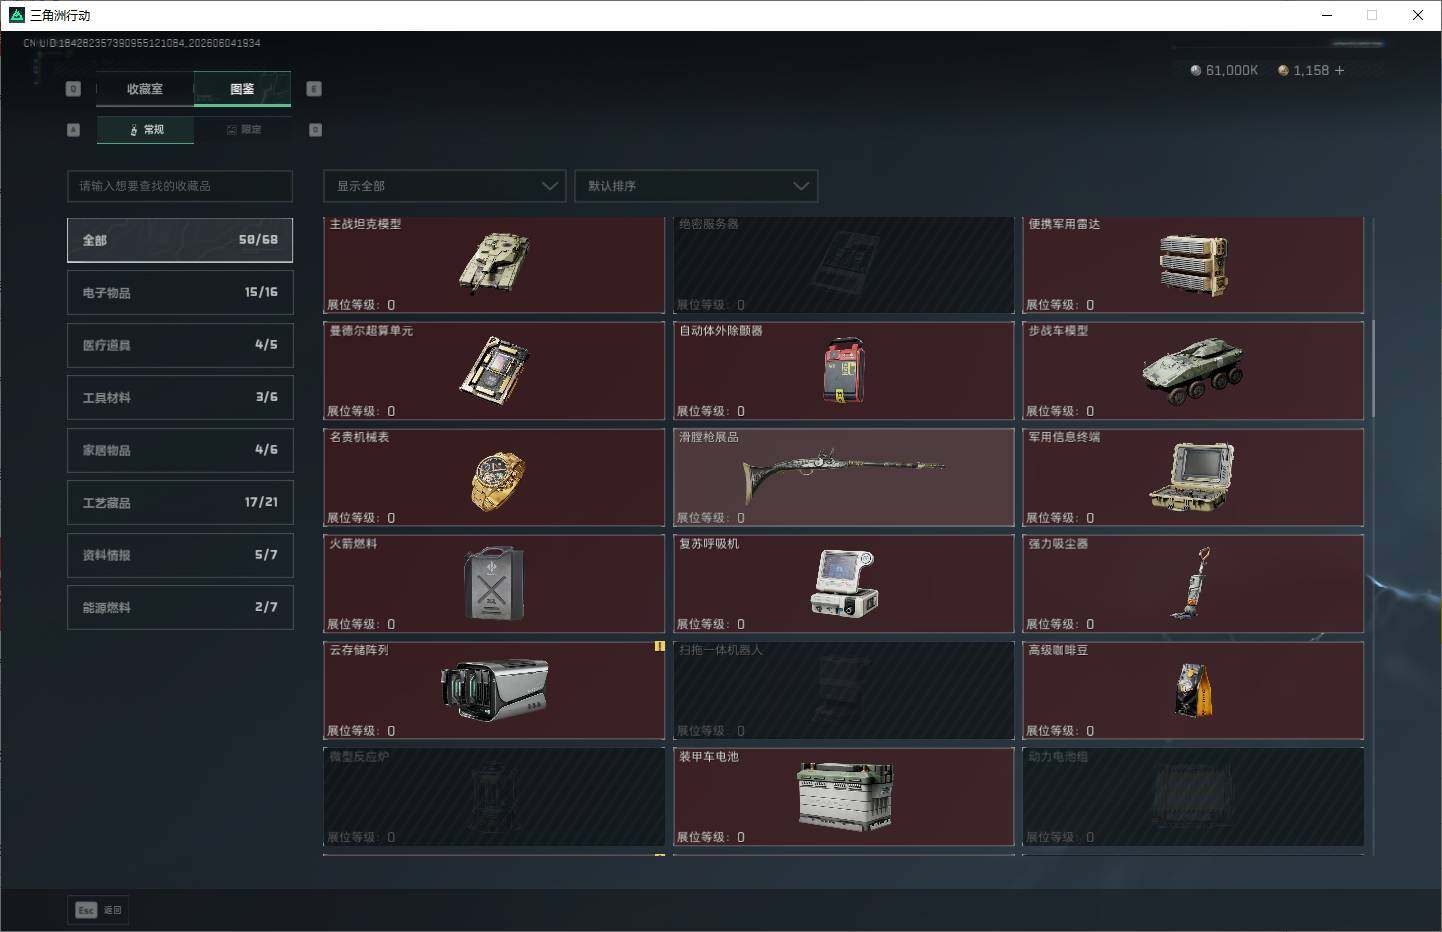Viewport: 1442px width, 932px height.
Task: Close the 三角洲行动 window
Action: click(x=1417, y=15)
